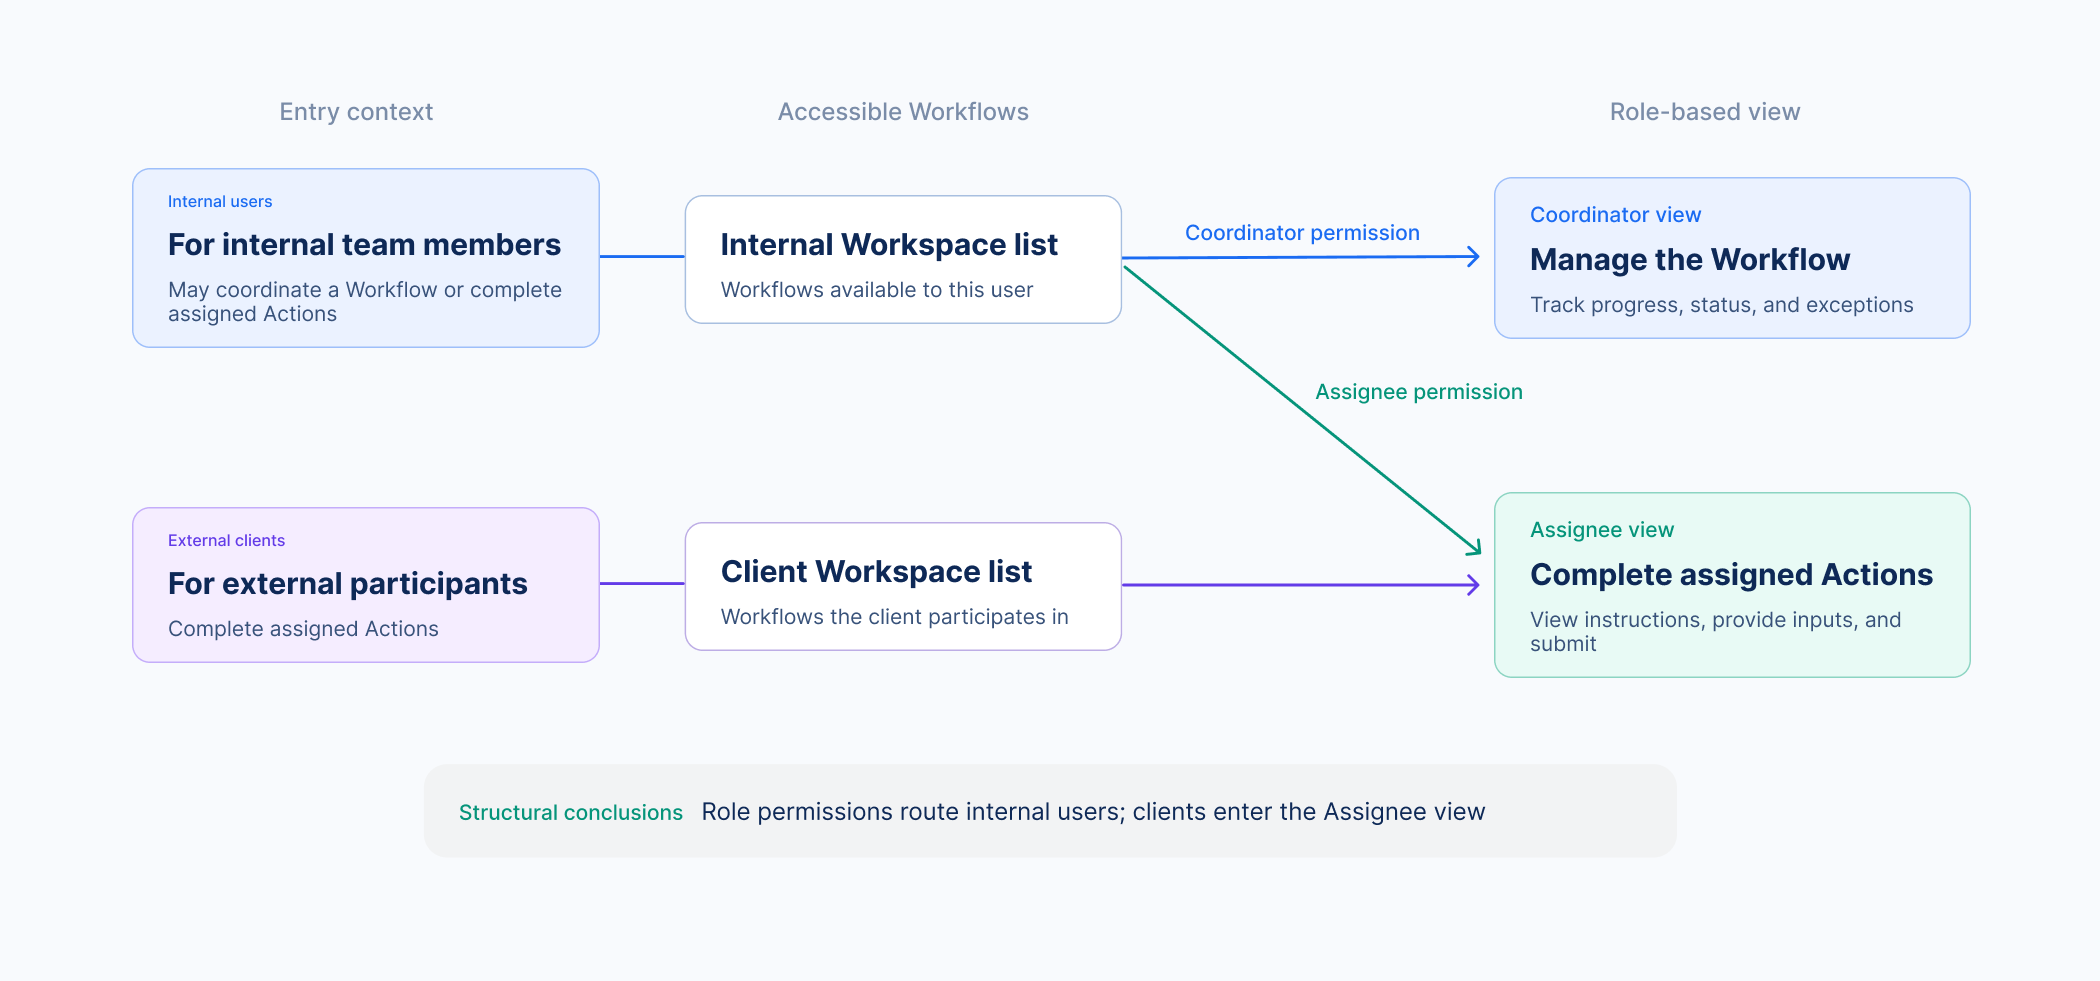
Task: Click bold 'Complete assigned Actions' title in Assignee view card
Action: pos(1731,574)
